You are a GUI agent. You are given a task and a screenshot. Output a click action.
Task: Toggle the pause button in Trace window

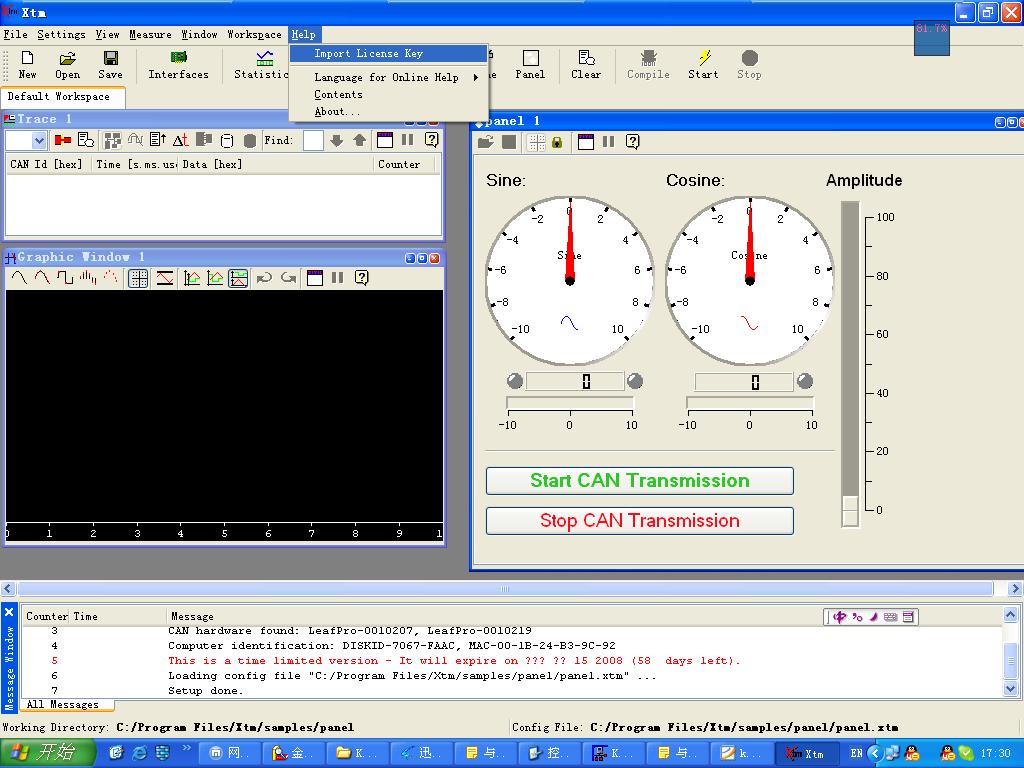(408, 140)
